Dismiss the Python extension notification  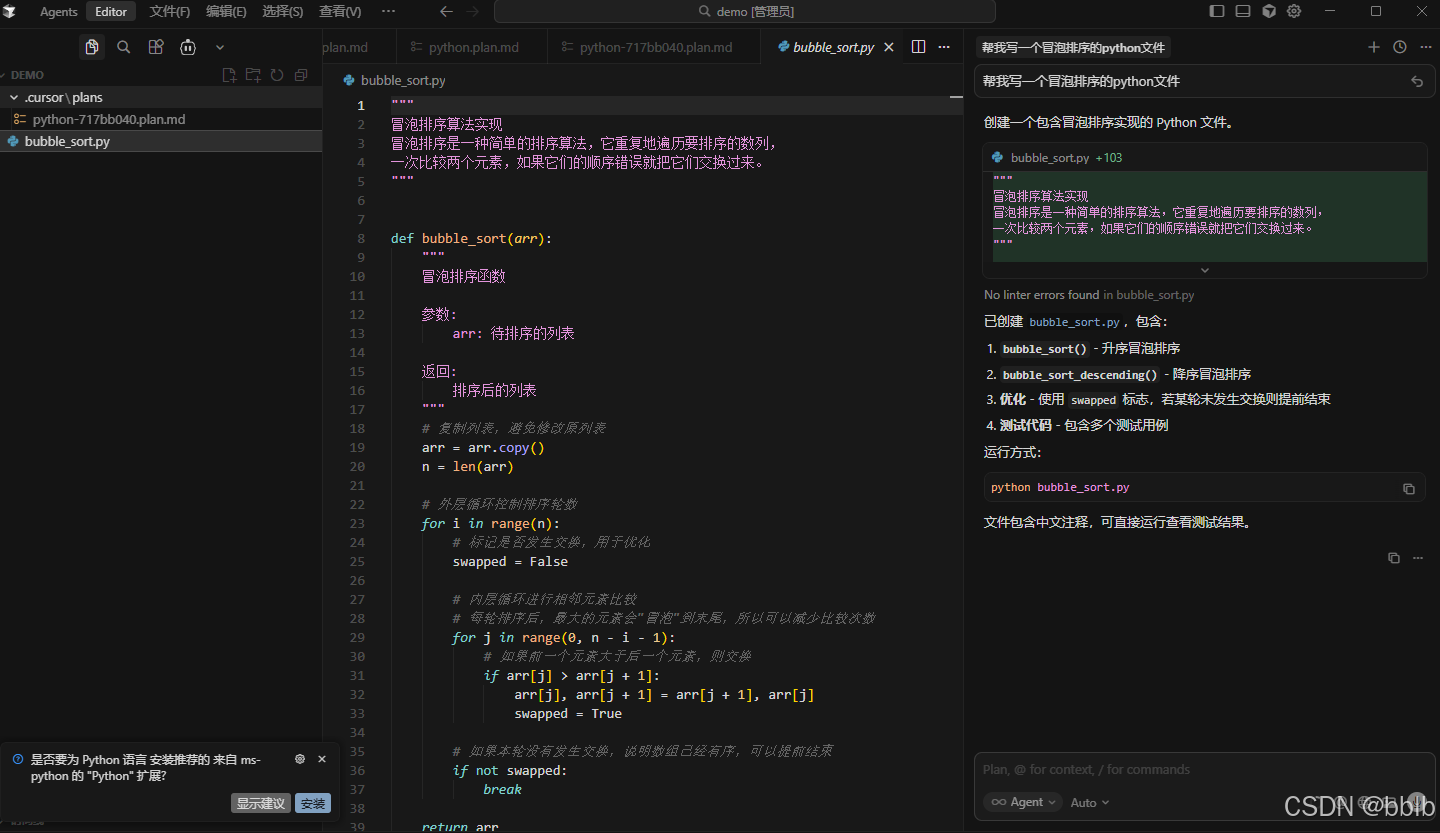[x=322, y=759]
